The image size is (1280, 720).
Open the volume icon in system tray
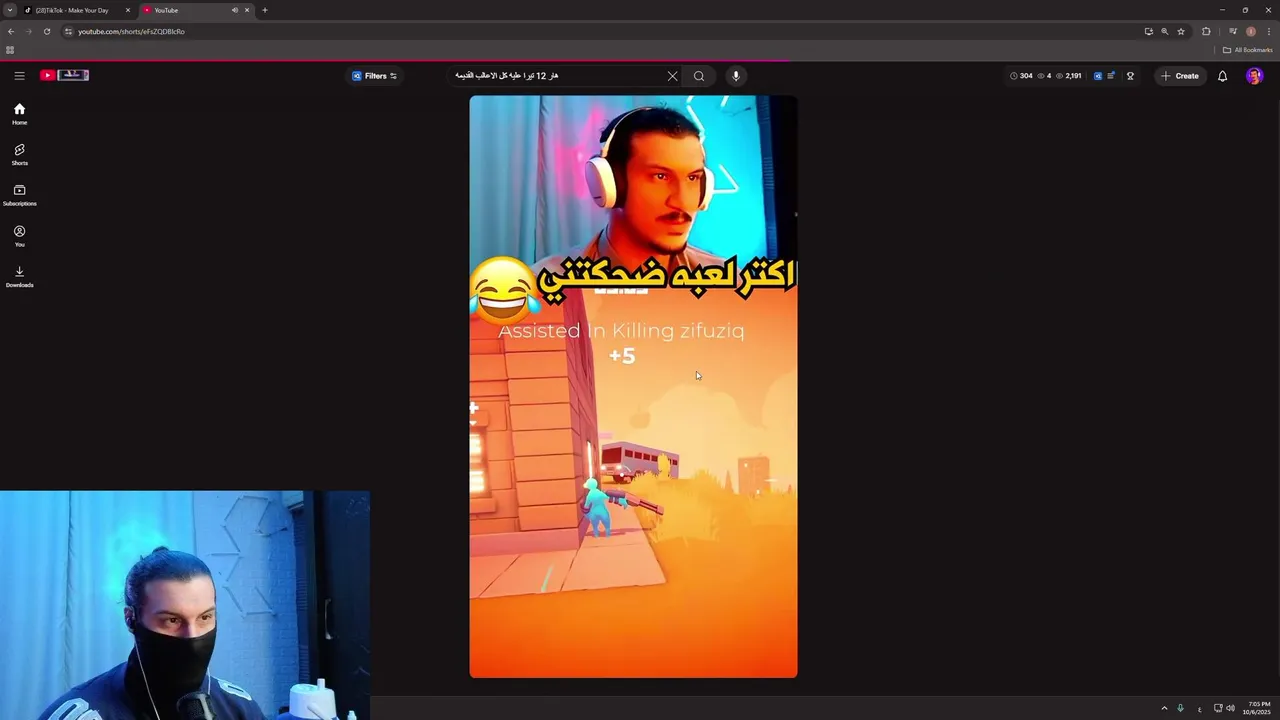point(1230,708)
